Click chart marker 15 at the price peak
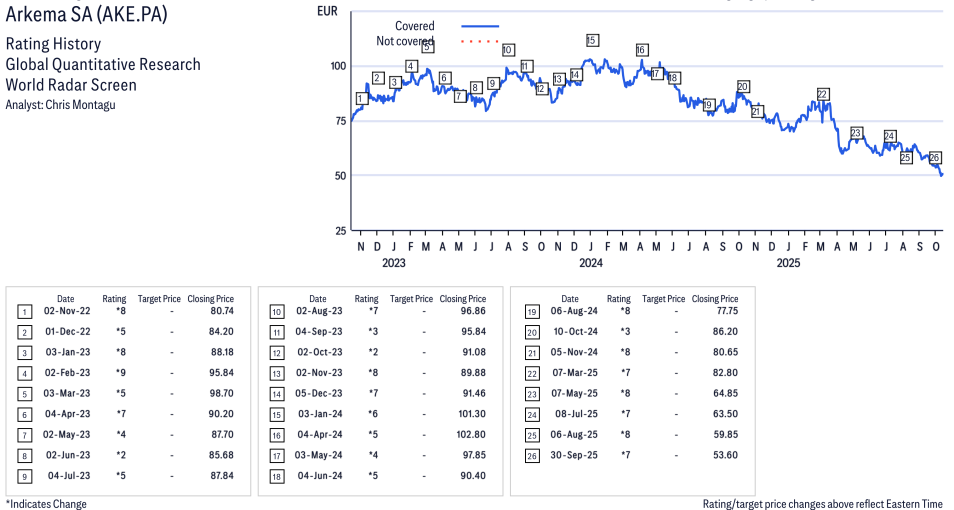The image size is (954, 510). tap(592, 40)
